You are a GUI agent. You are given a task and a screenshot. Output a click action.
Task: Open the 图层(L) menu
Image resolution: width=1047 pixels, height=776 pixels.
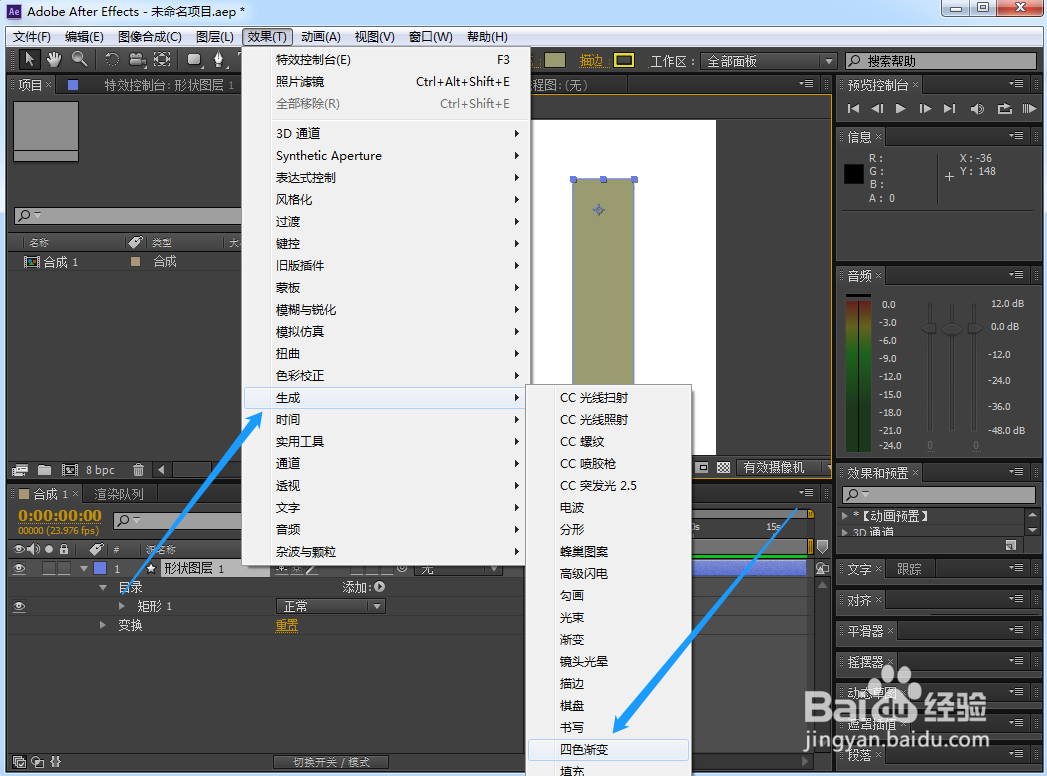[x=214, y=37]
